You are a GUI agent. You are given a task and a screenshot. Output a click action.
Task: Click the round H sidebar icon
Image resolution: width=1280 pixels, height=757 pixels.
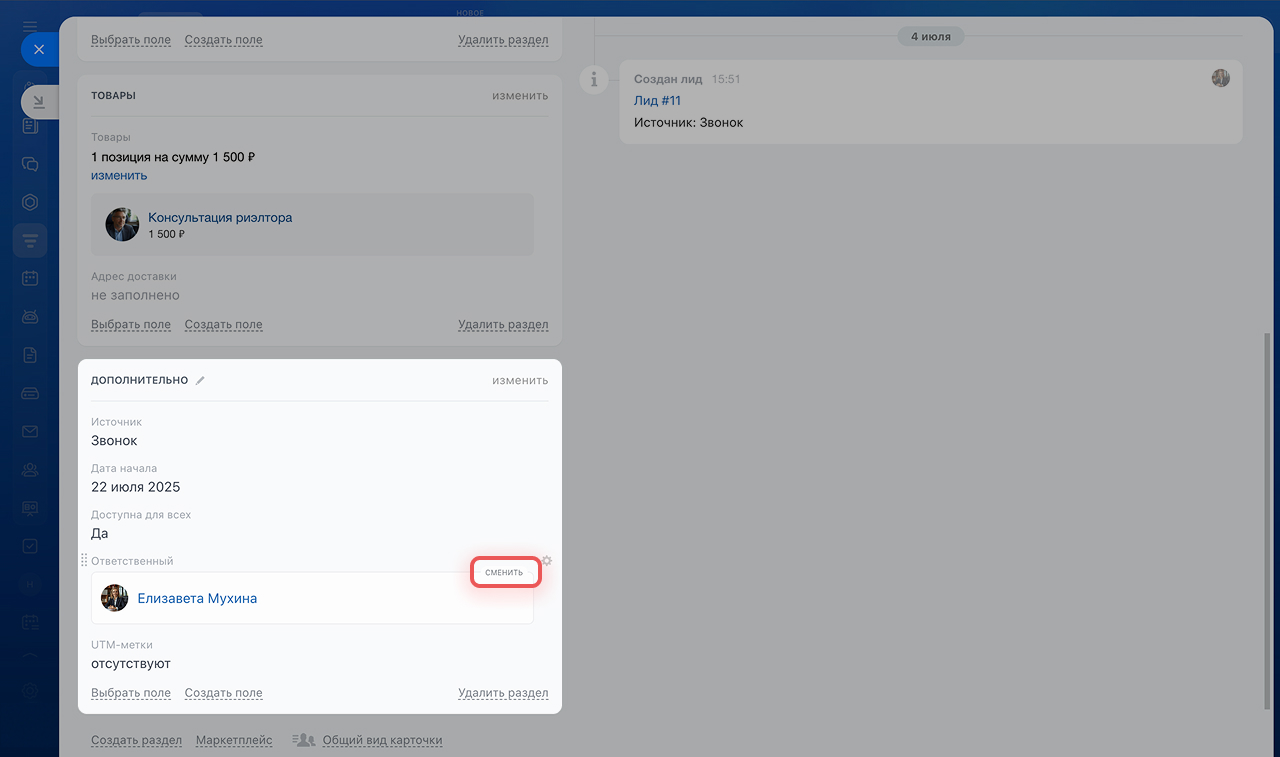(30, 584)
